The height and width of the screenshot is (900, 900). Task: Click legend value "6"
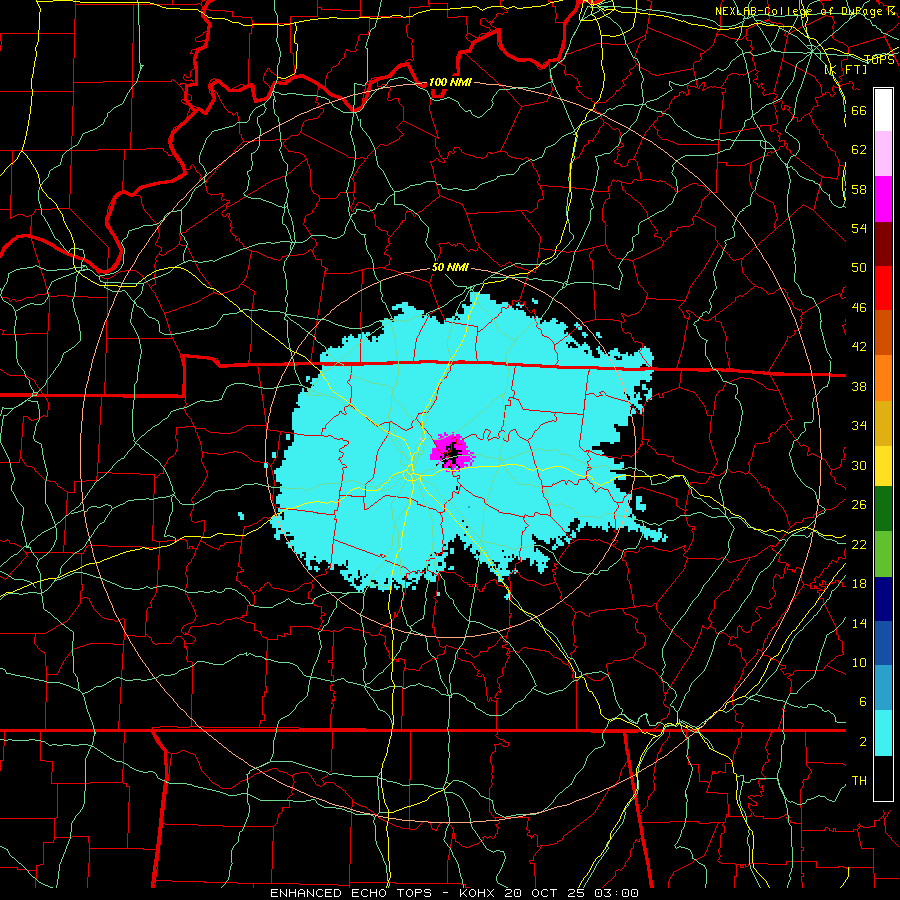(x=862, y=701)
